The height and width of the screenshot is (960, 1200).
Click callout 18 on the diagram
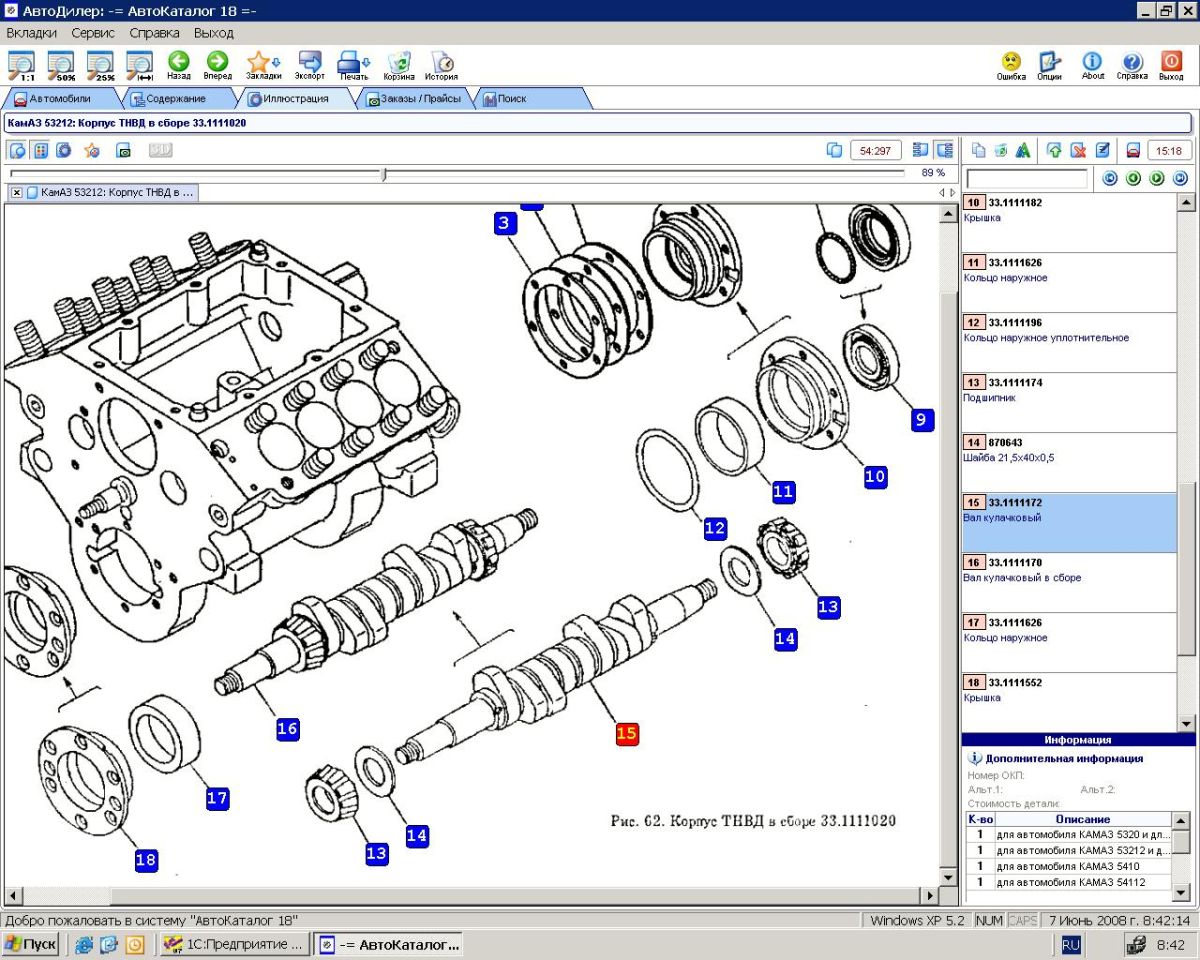[x=146, y=860]
